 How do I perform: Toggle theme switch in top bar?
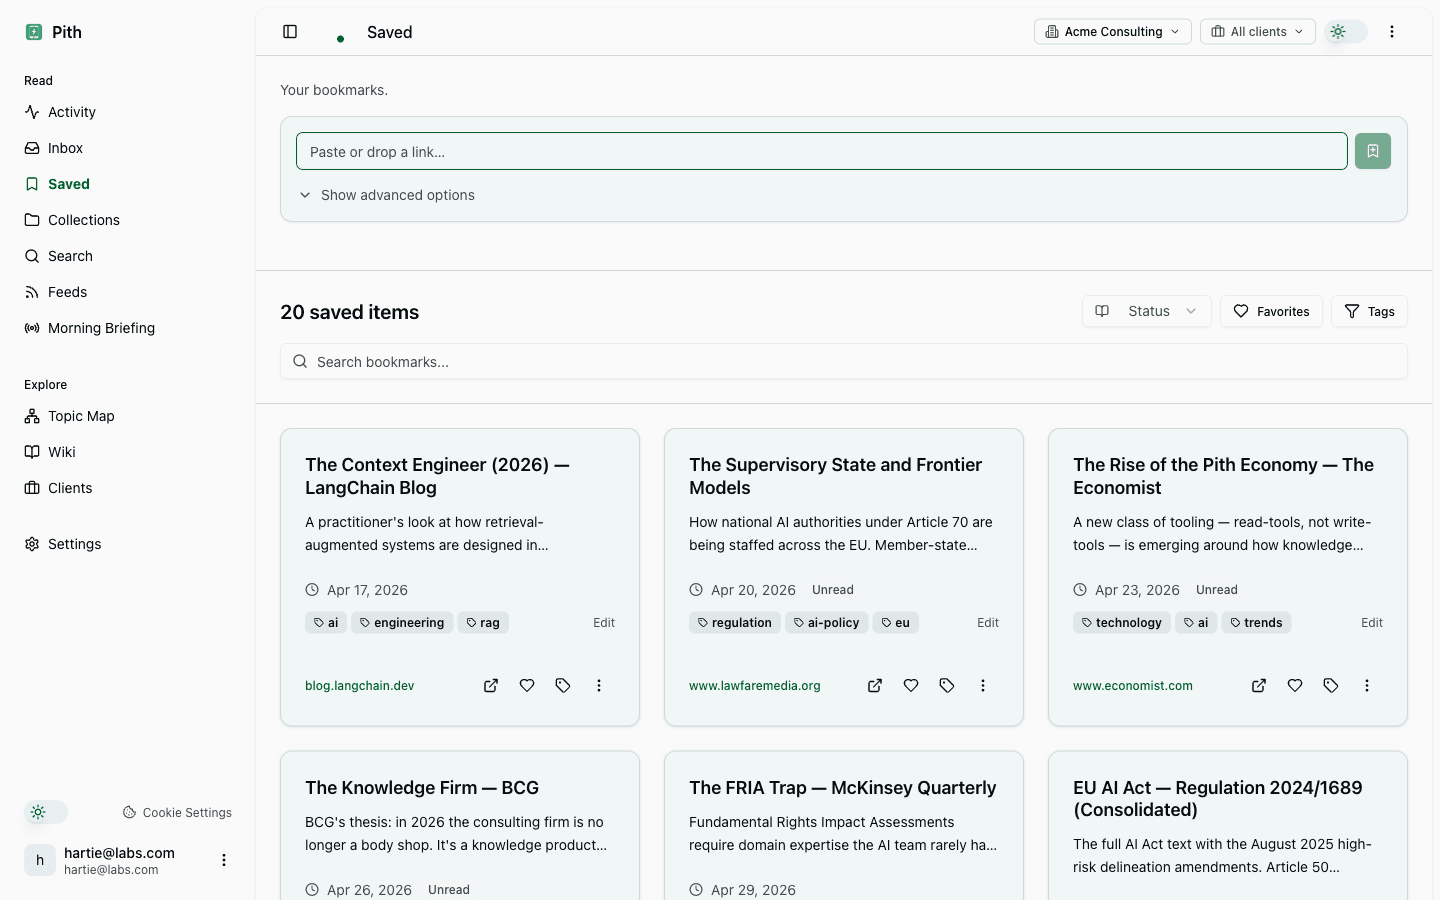click(1346, 32)
